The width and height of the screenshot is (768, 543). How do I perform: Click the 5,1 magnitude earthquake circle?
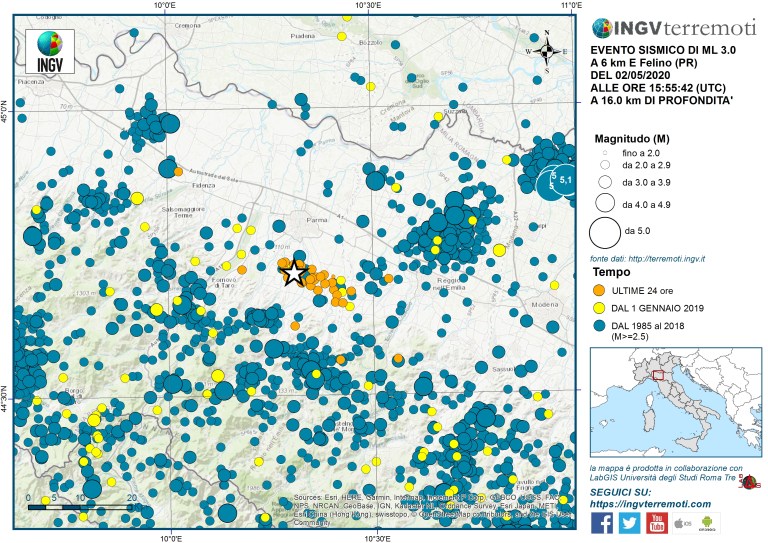point(563,180)
